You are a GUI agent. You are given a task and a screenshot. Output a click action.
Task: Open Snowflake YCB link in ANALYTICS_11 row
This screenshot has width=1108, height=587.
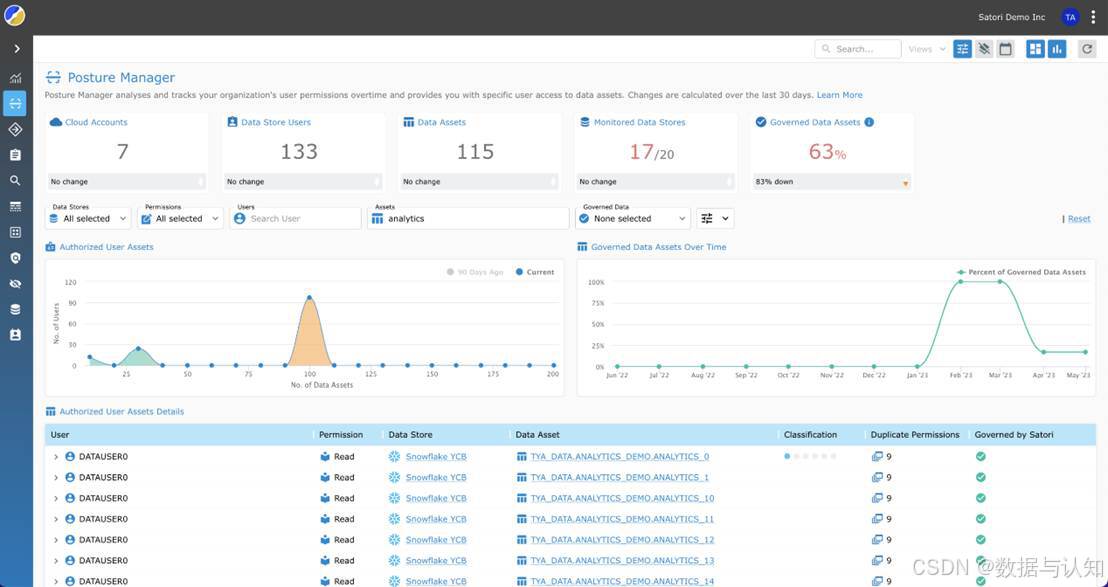click(x=436, y=518)
